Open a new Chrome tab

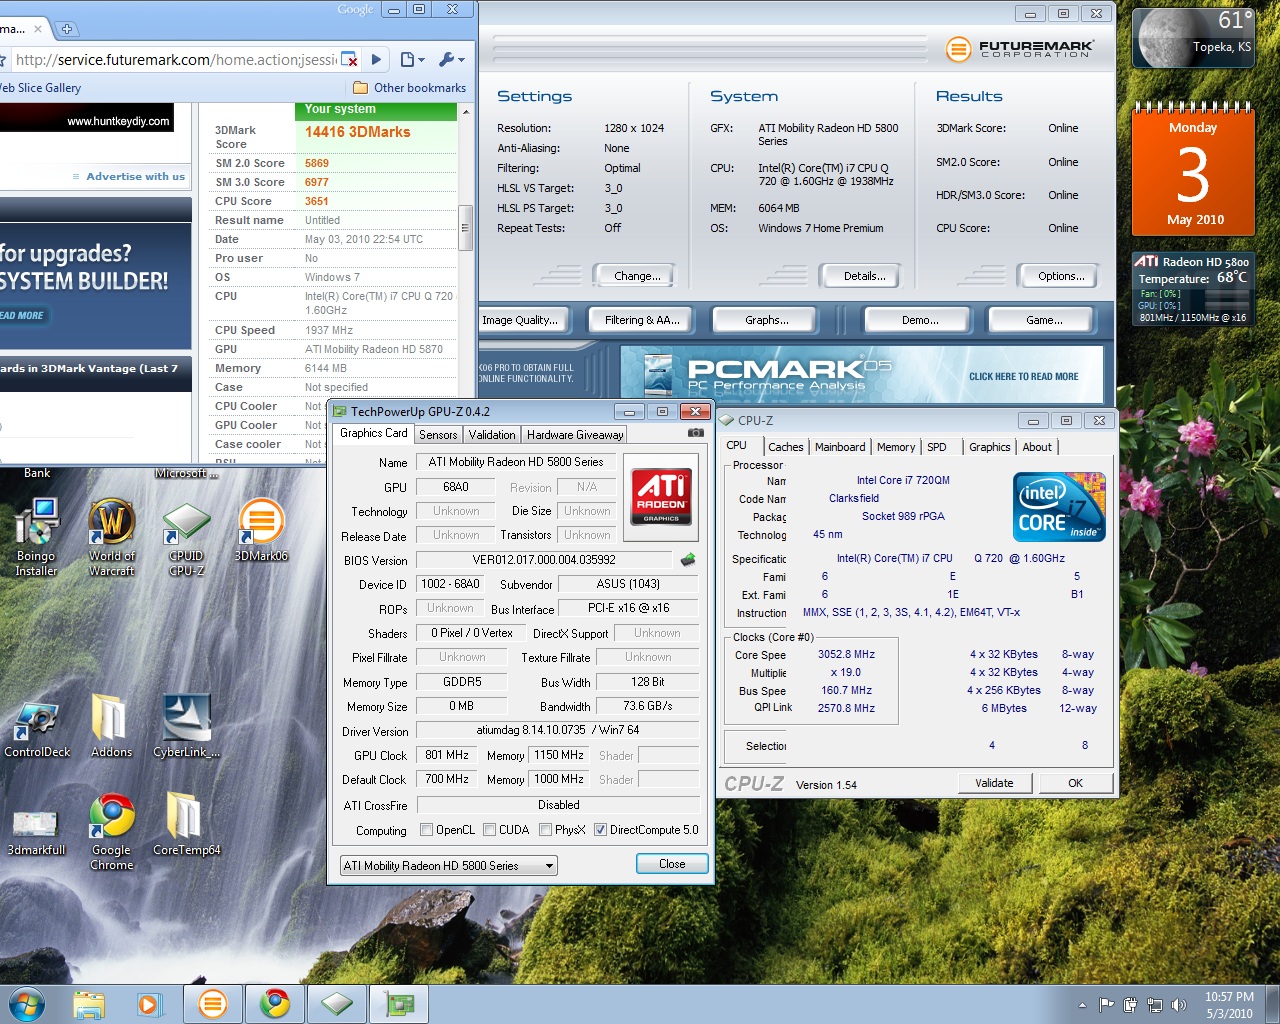(x=66, y=29)
